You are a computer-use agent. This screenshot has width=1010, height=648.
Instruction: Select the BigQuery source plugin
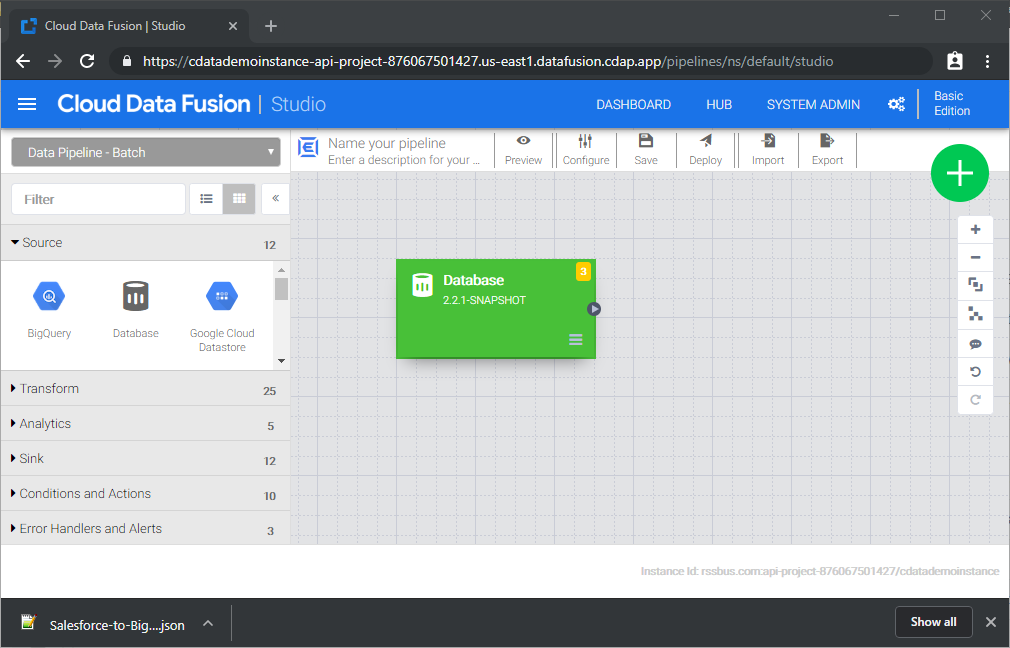coord(49,297)
